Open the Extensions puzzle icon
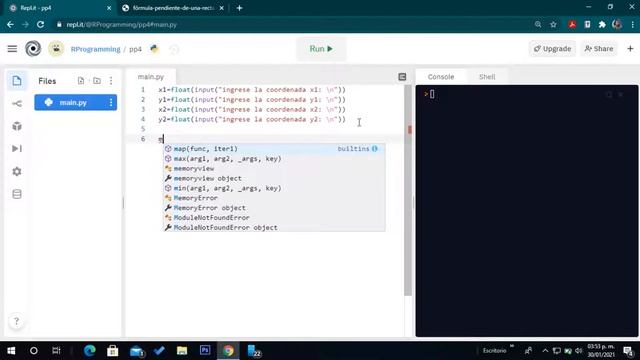This screenshot has height=360, width=640. pos(602,24)
